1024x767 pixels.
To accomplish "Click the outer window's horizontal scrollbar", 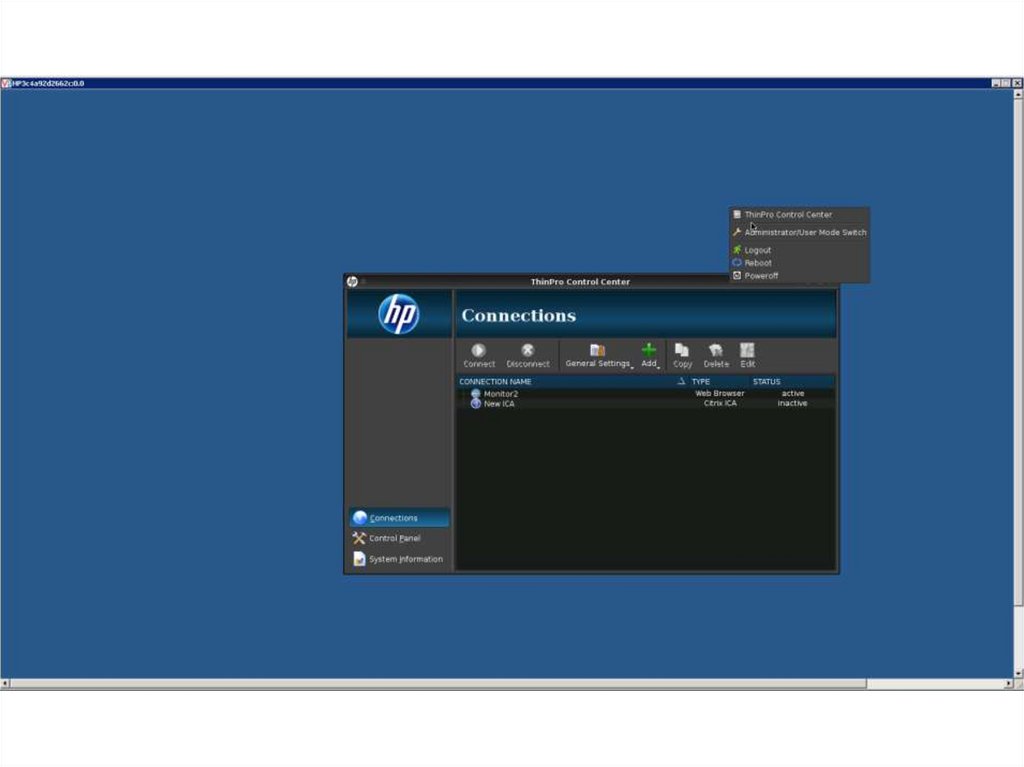I will tap(438, 683).
